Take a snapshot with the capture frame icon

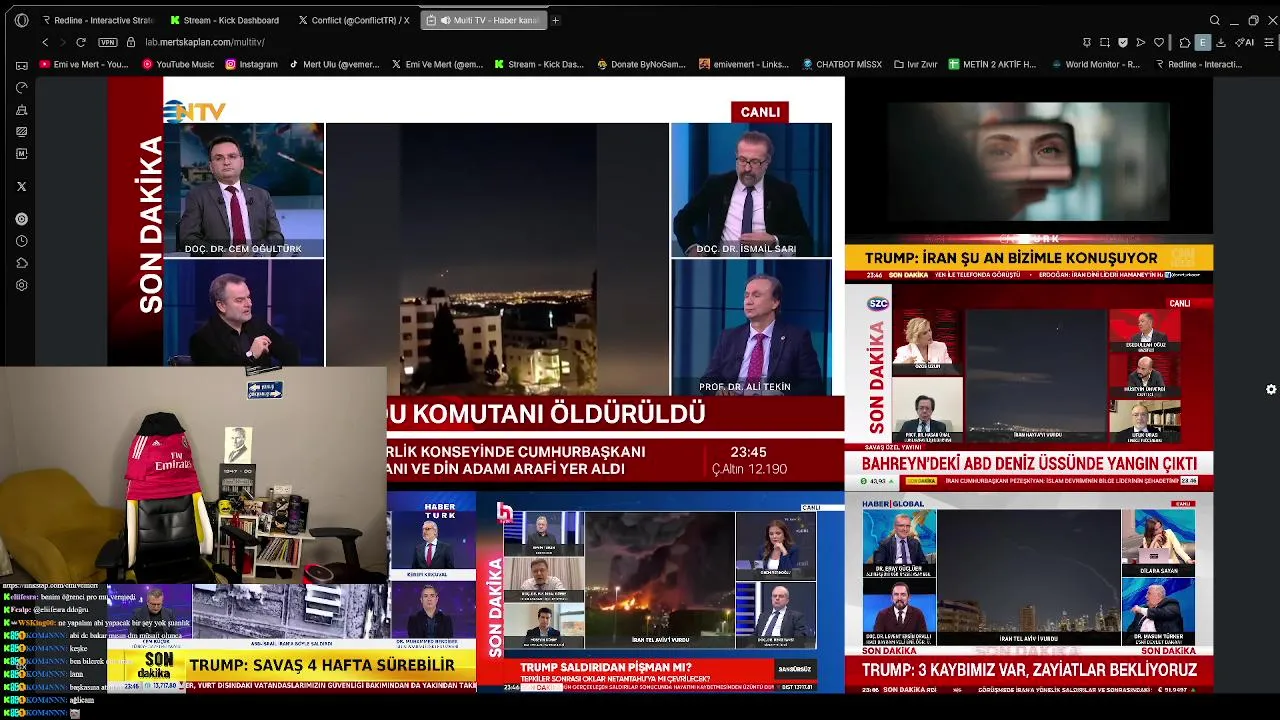1105,42
